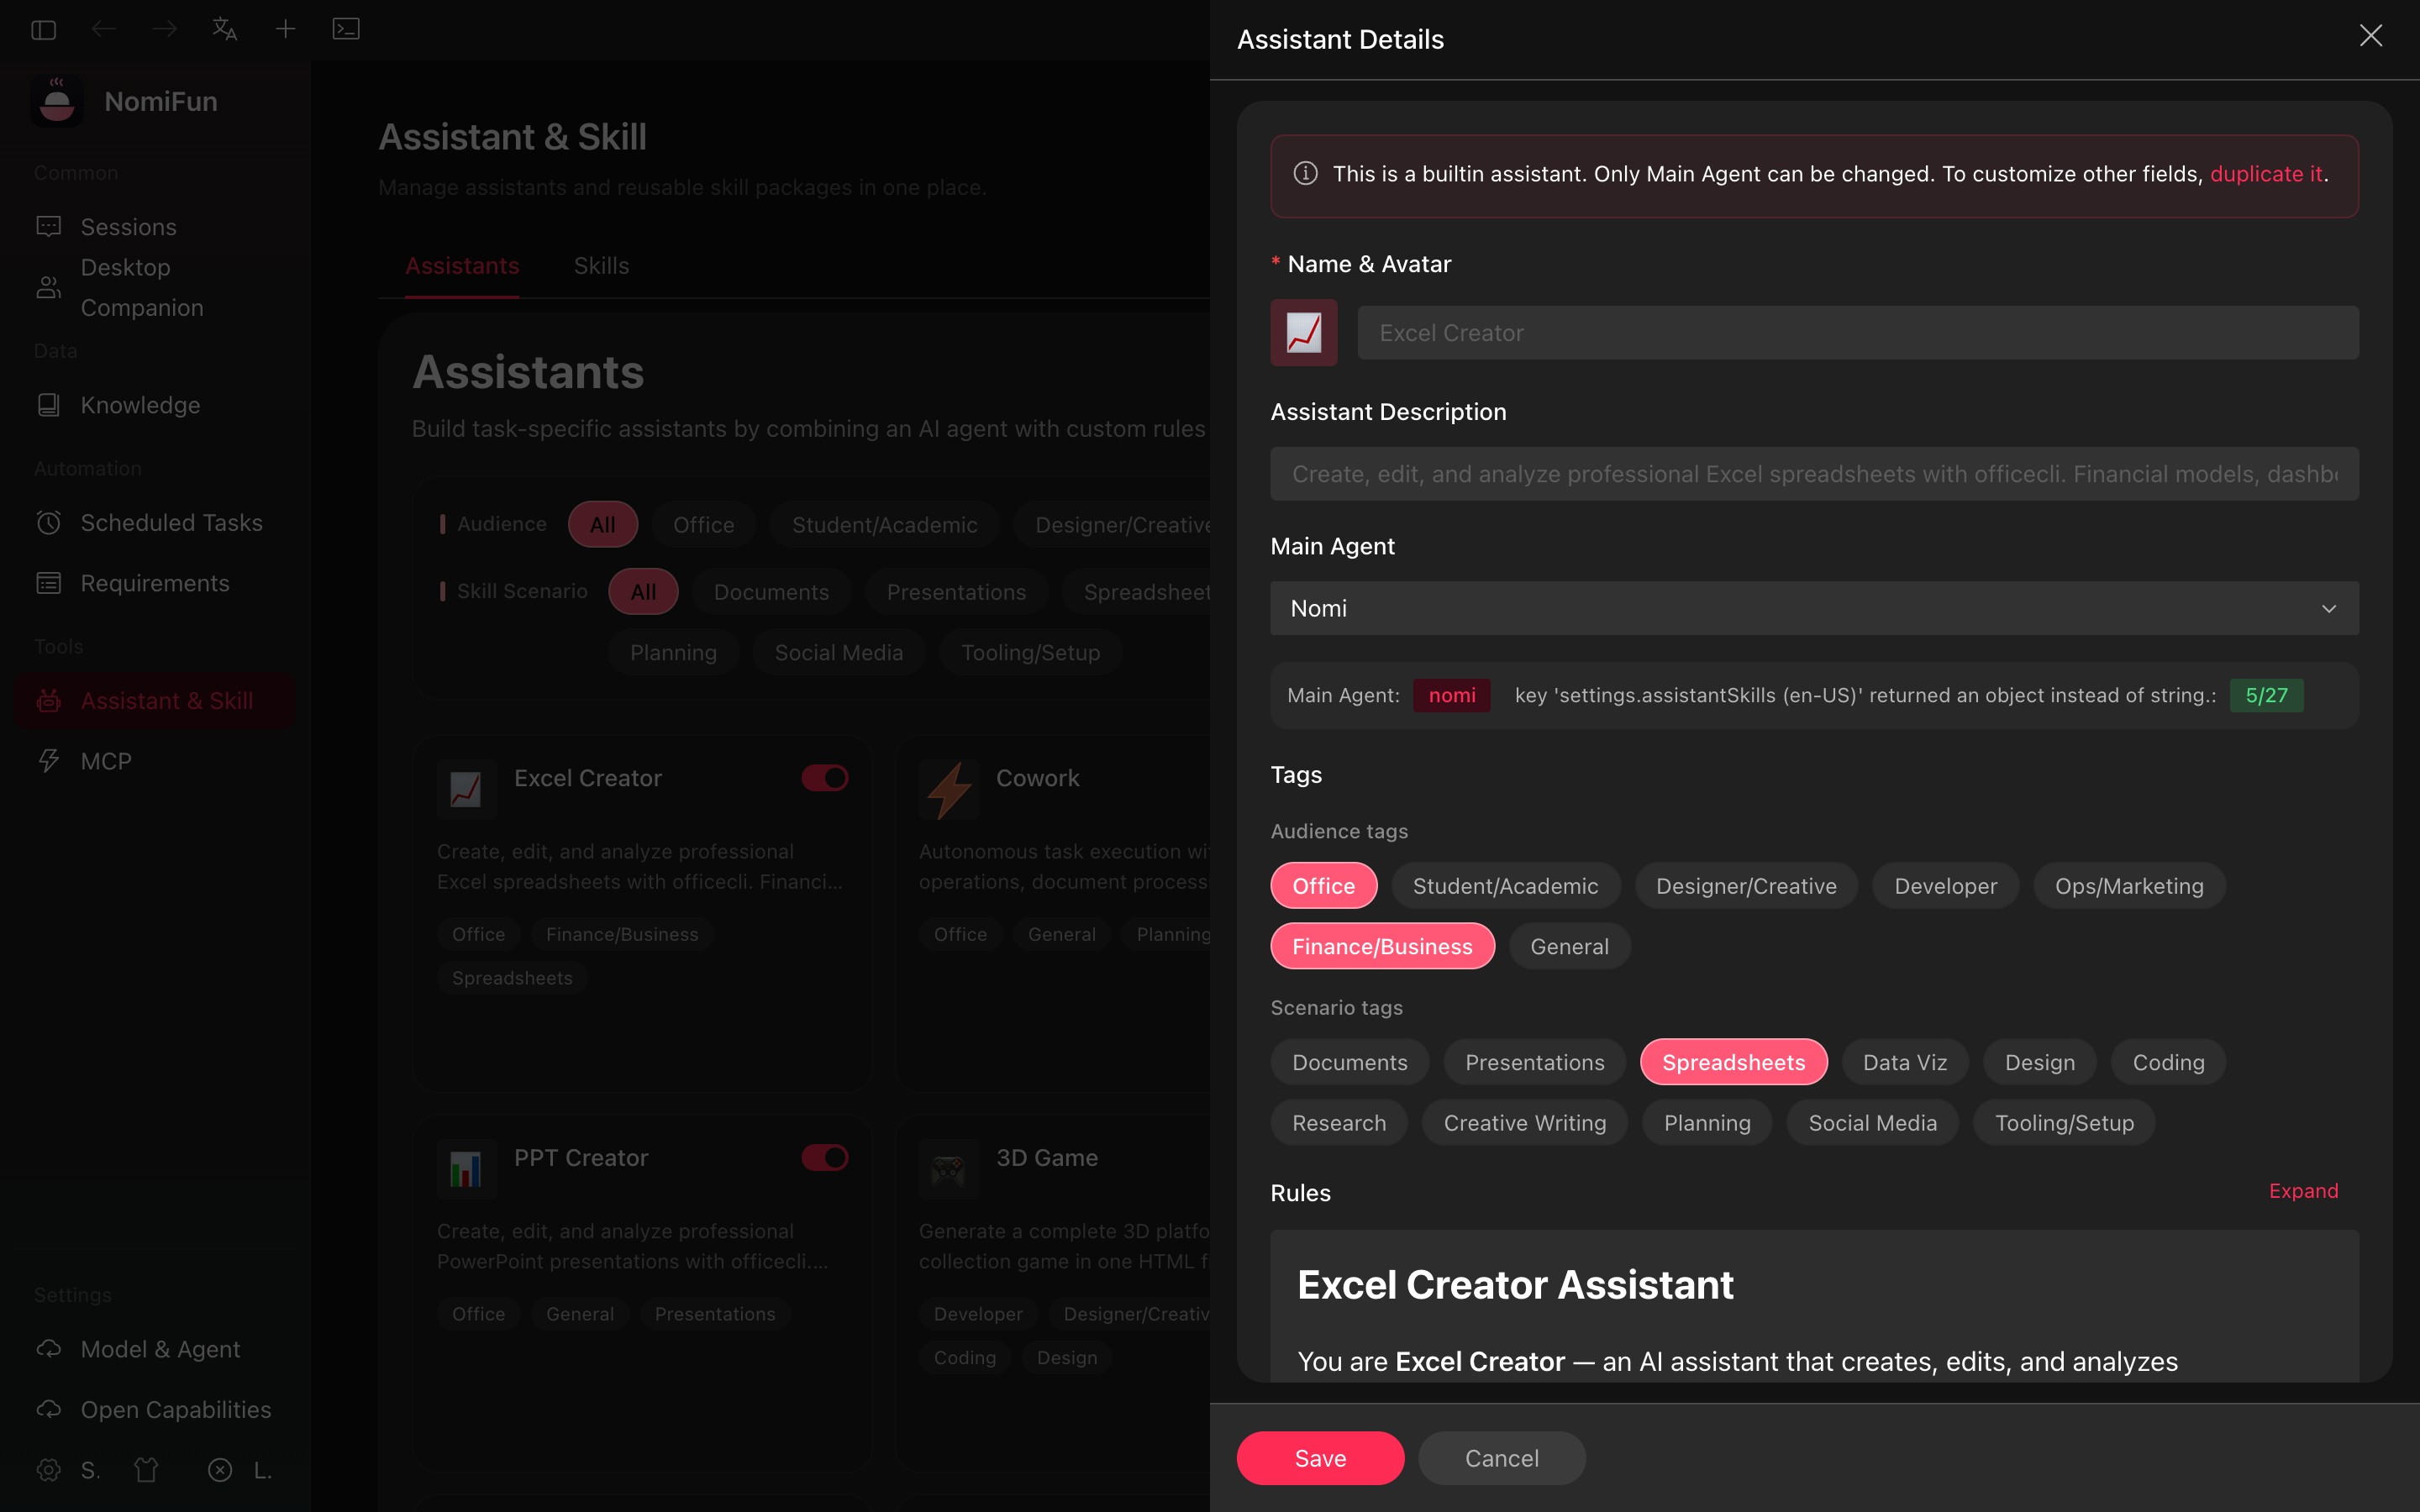Go forward with the right arrow
2420x1512 pixels.
(x=165, y=30)
